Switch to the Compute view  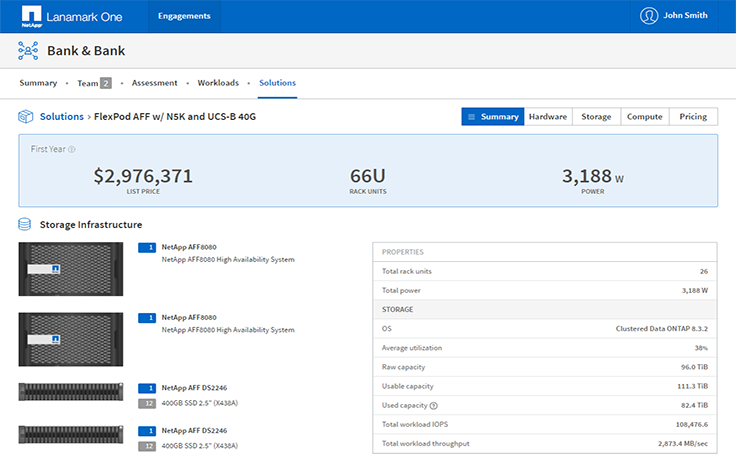point(644,117)
